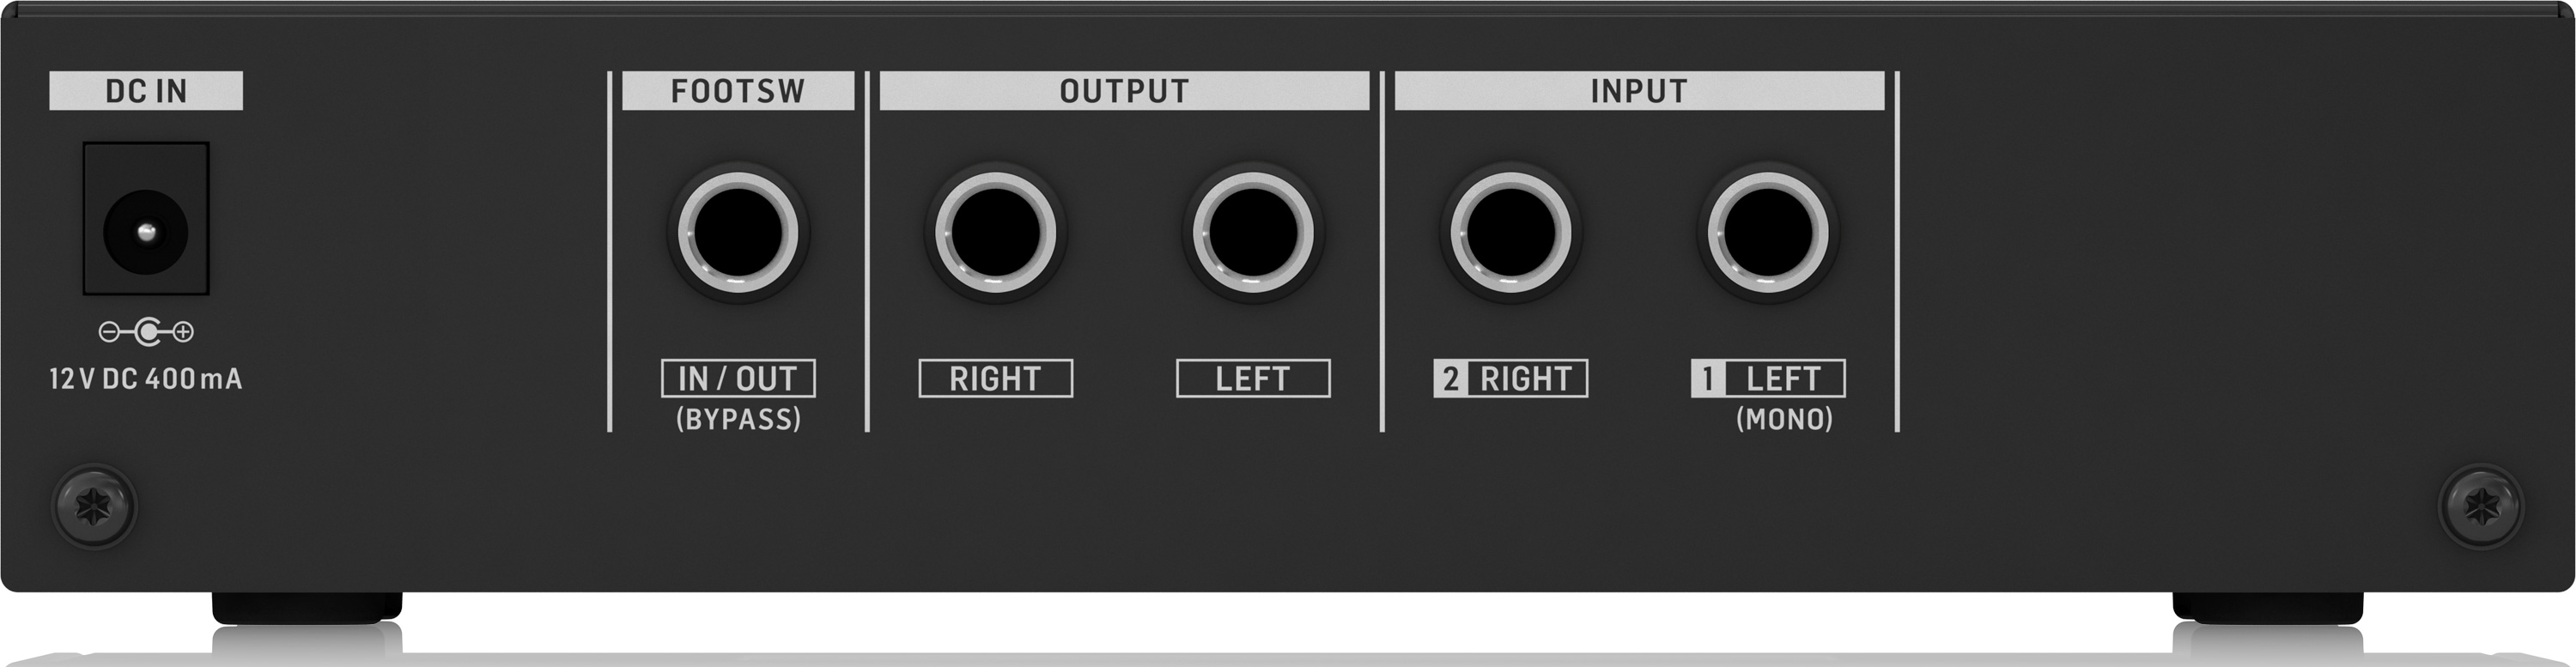Click the INPUT section header
Screen dimensions: 2576x667
[x=1639, y=91]
